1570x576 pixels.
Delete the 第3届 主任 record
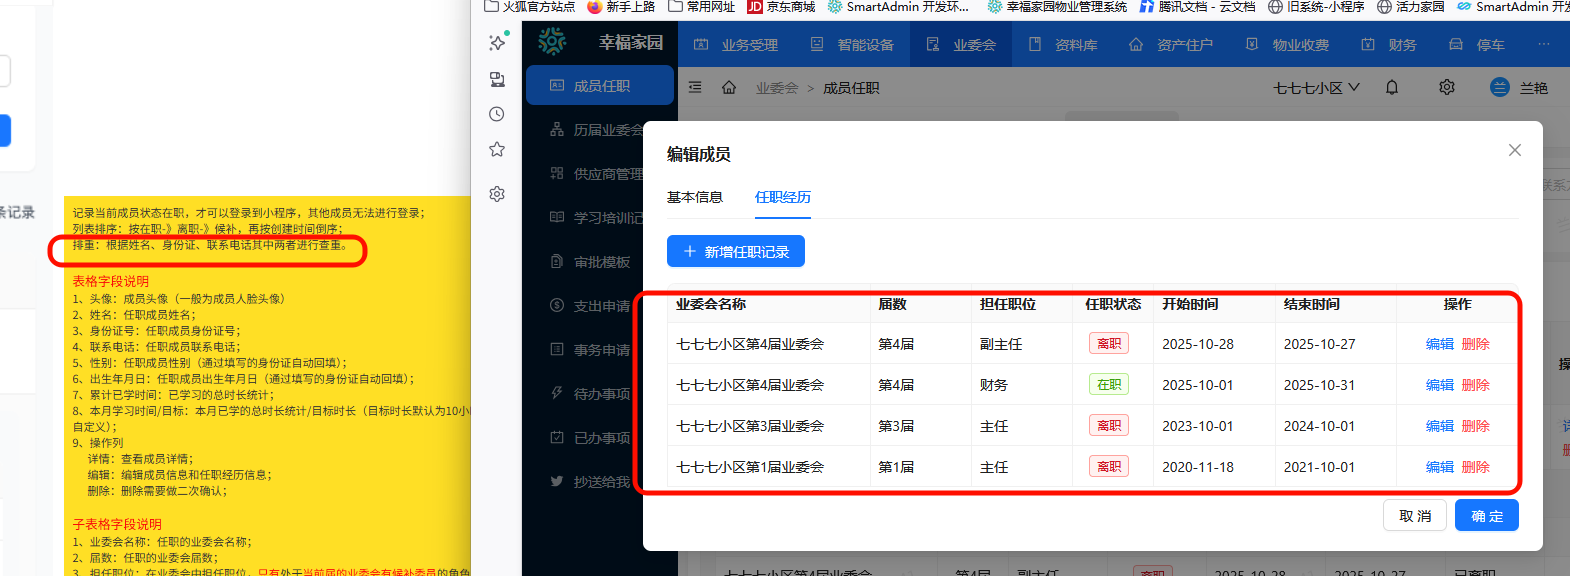point(1476,426)
